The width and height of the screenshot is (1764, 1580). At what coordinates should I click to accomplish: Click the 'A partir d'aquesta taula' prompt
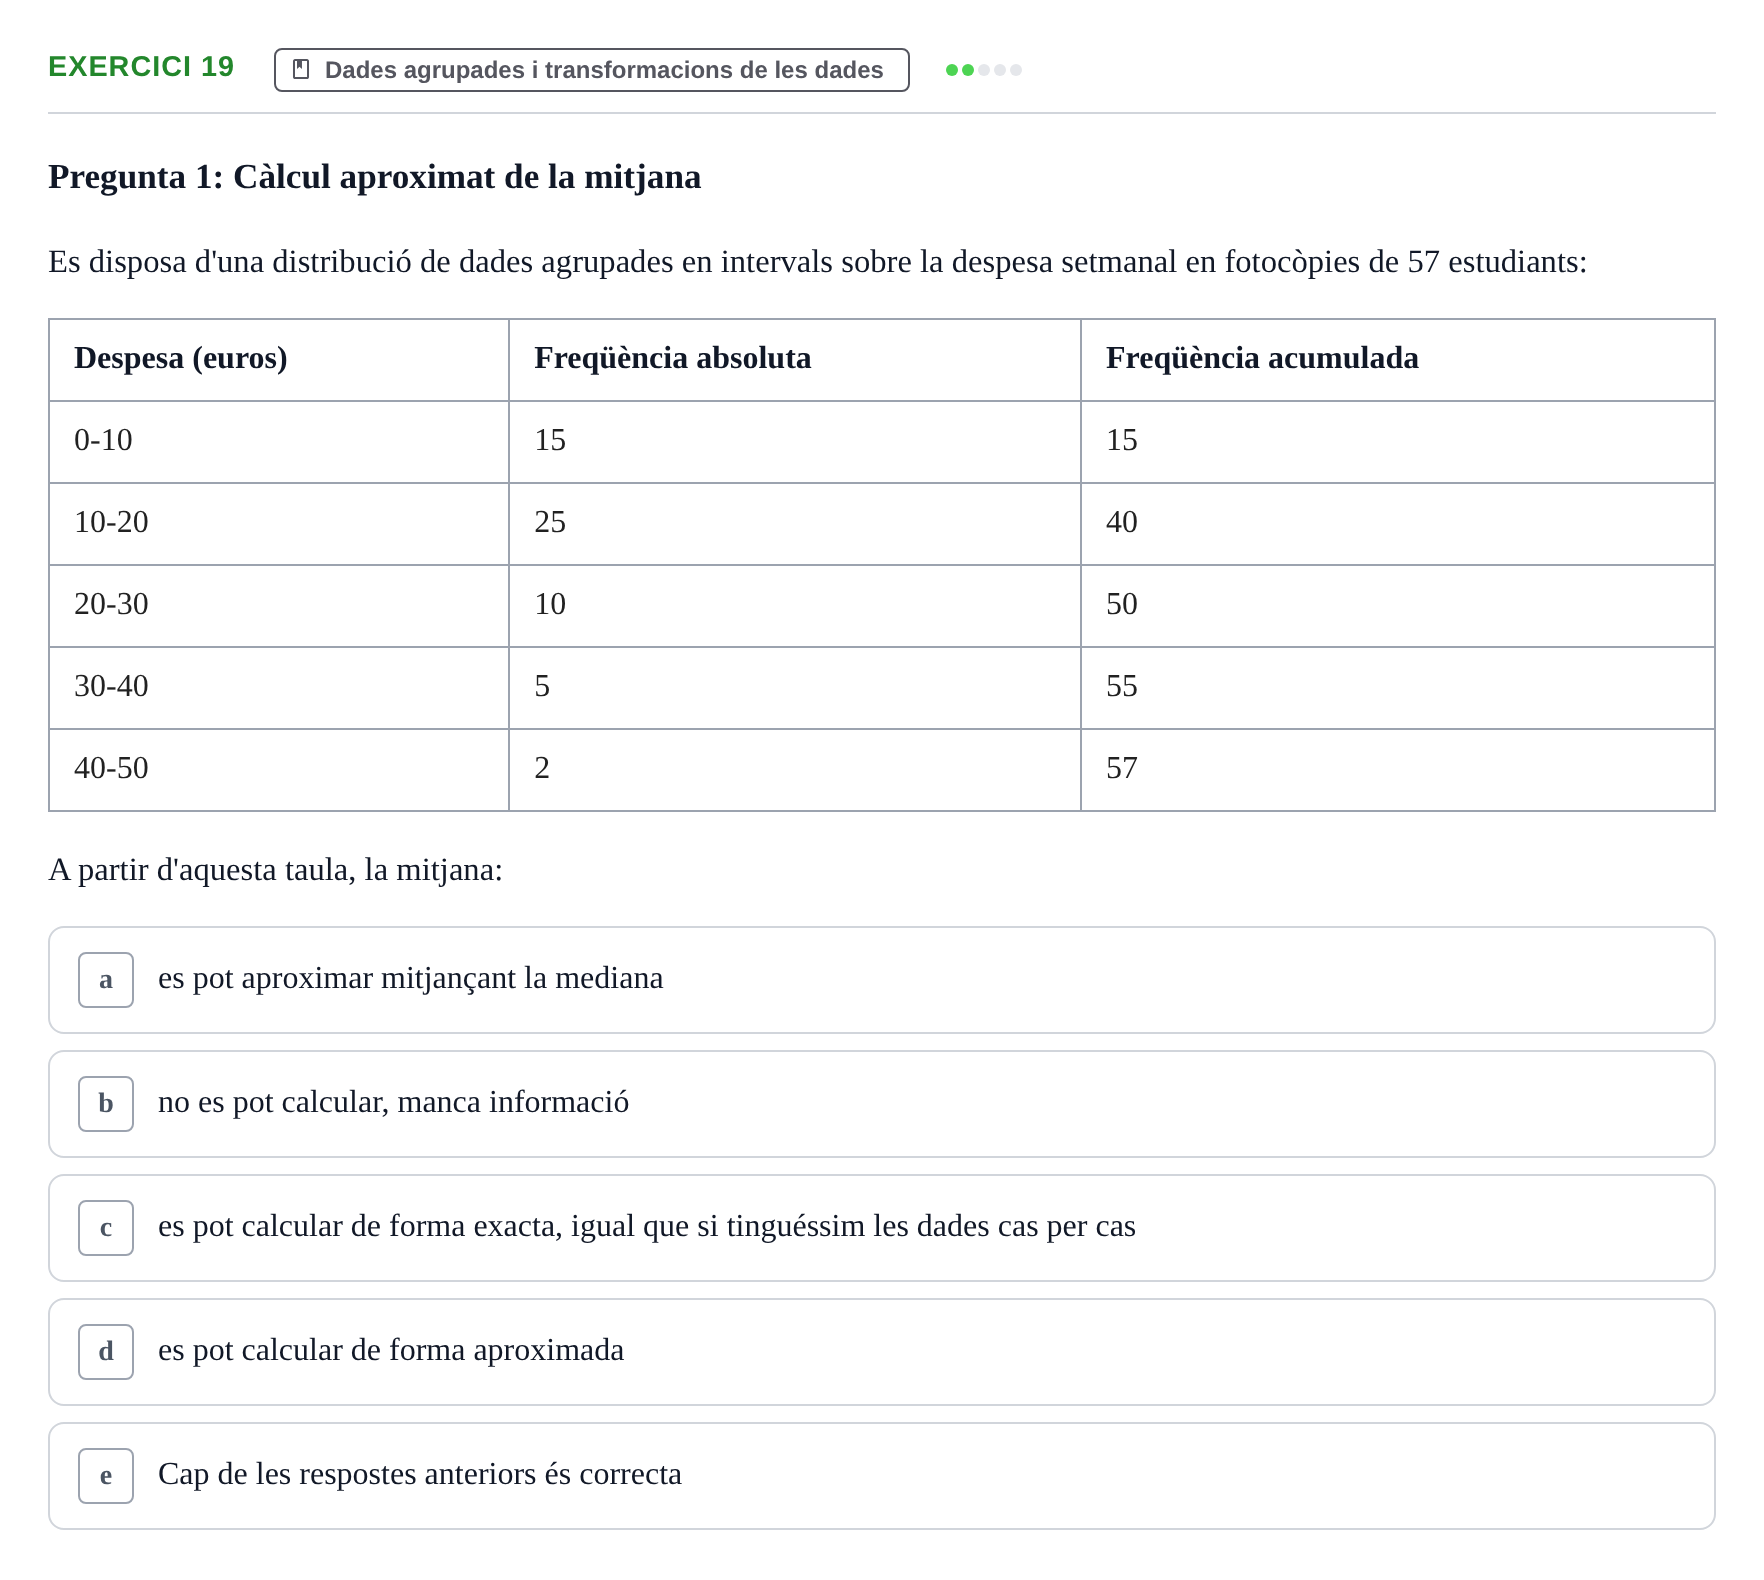pos(276,870)
